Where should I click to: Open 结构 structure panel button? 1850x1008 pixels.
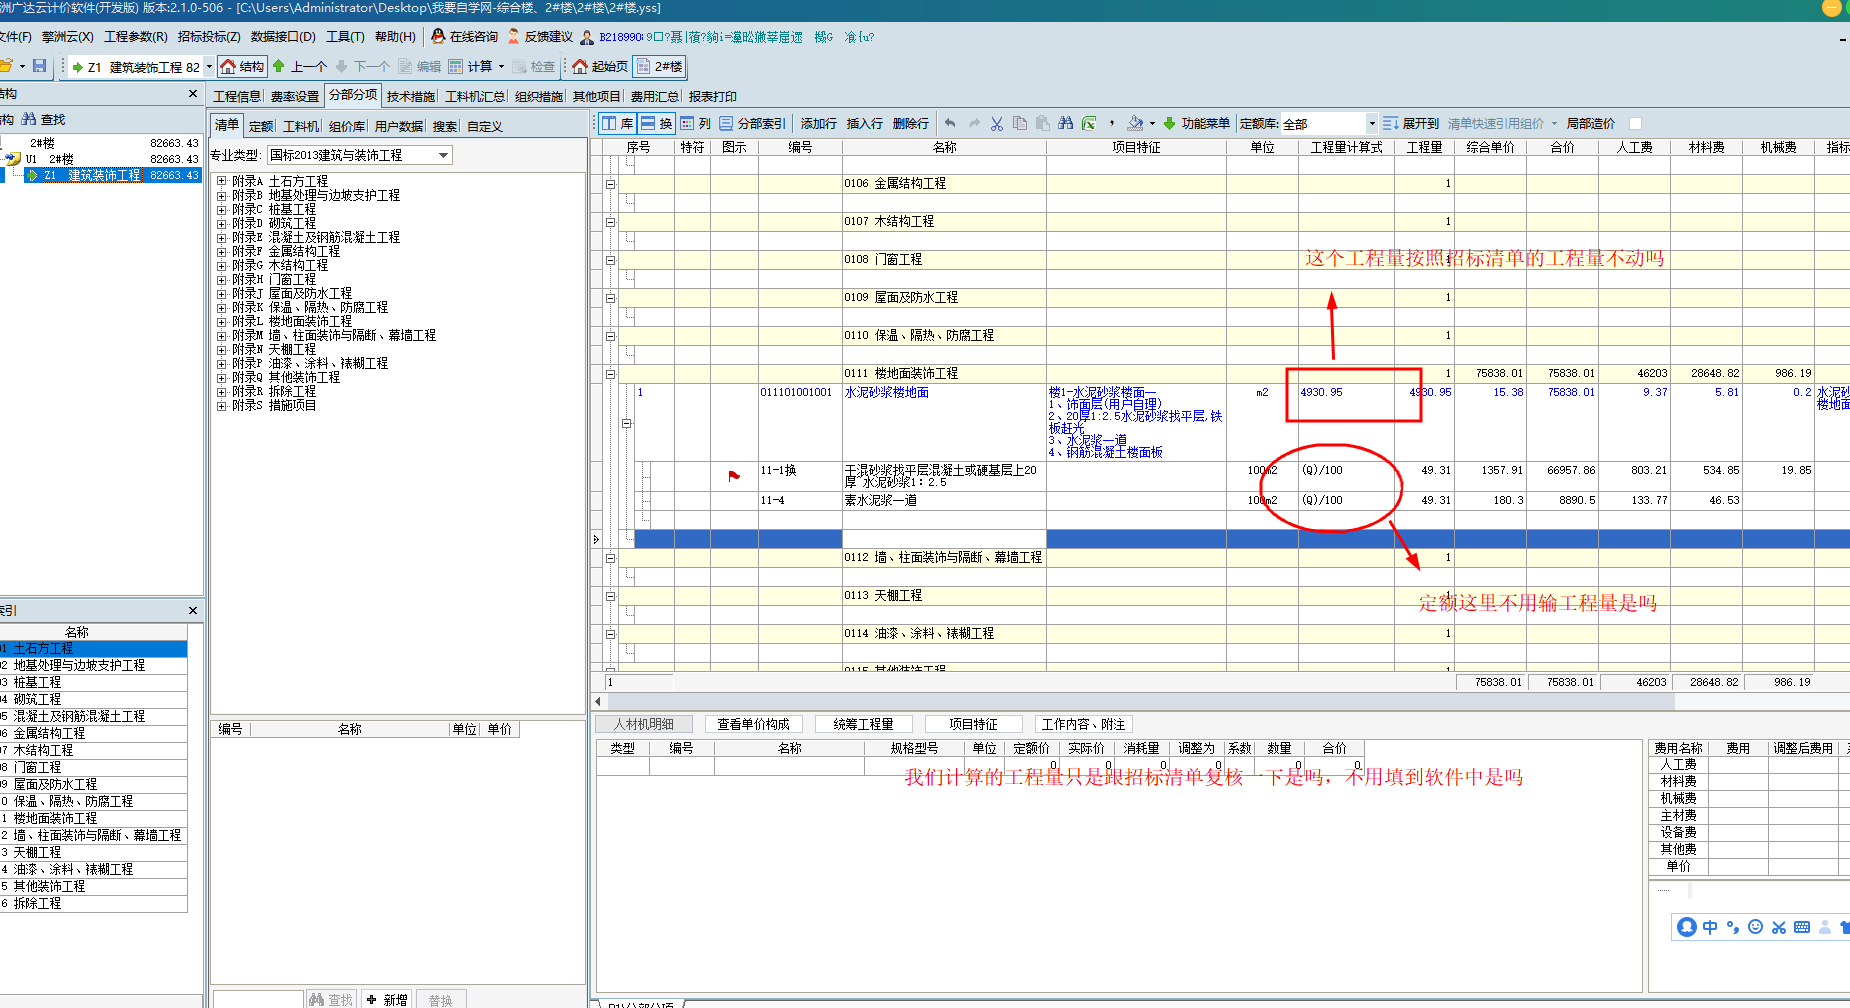click(242, 67)
